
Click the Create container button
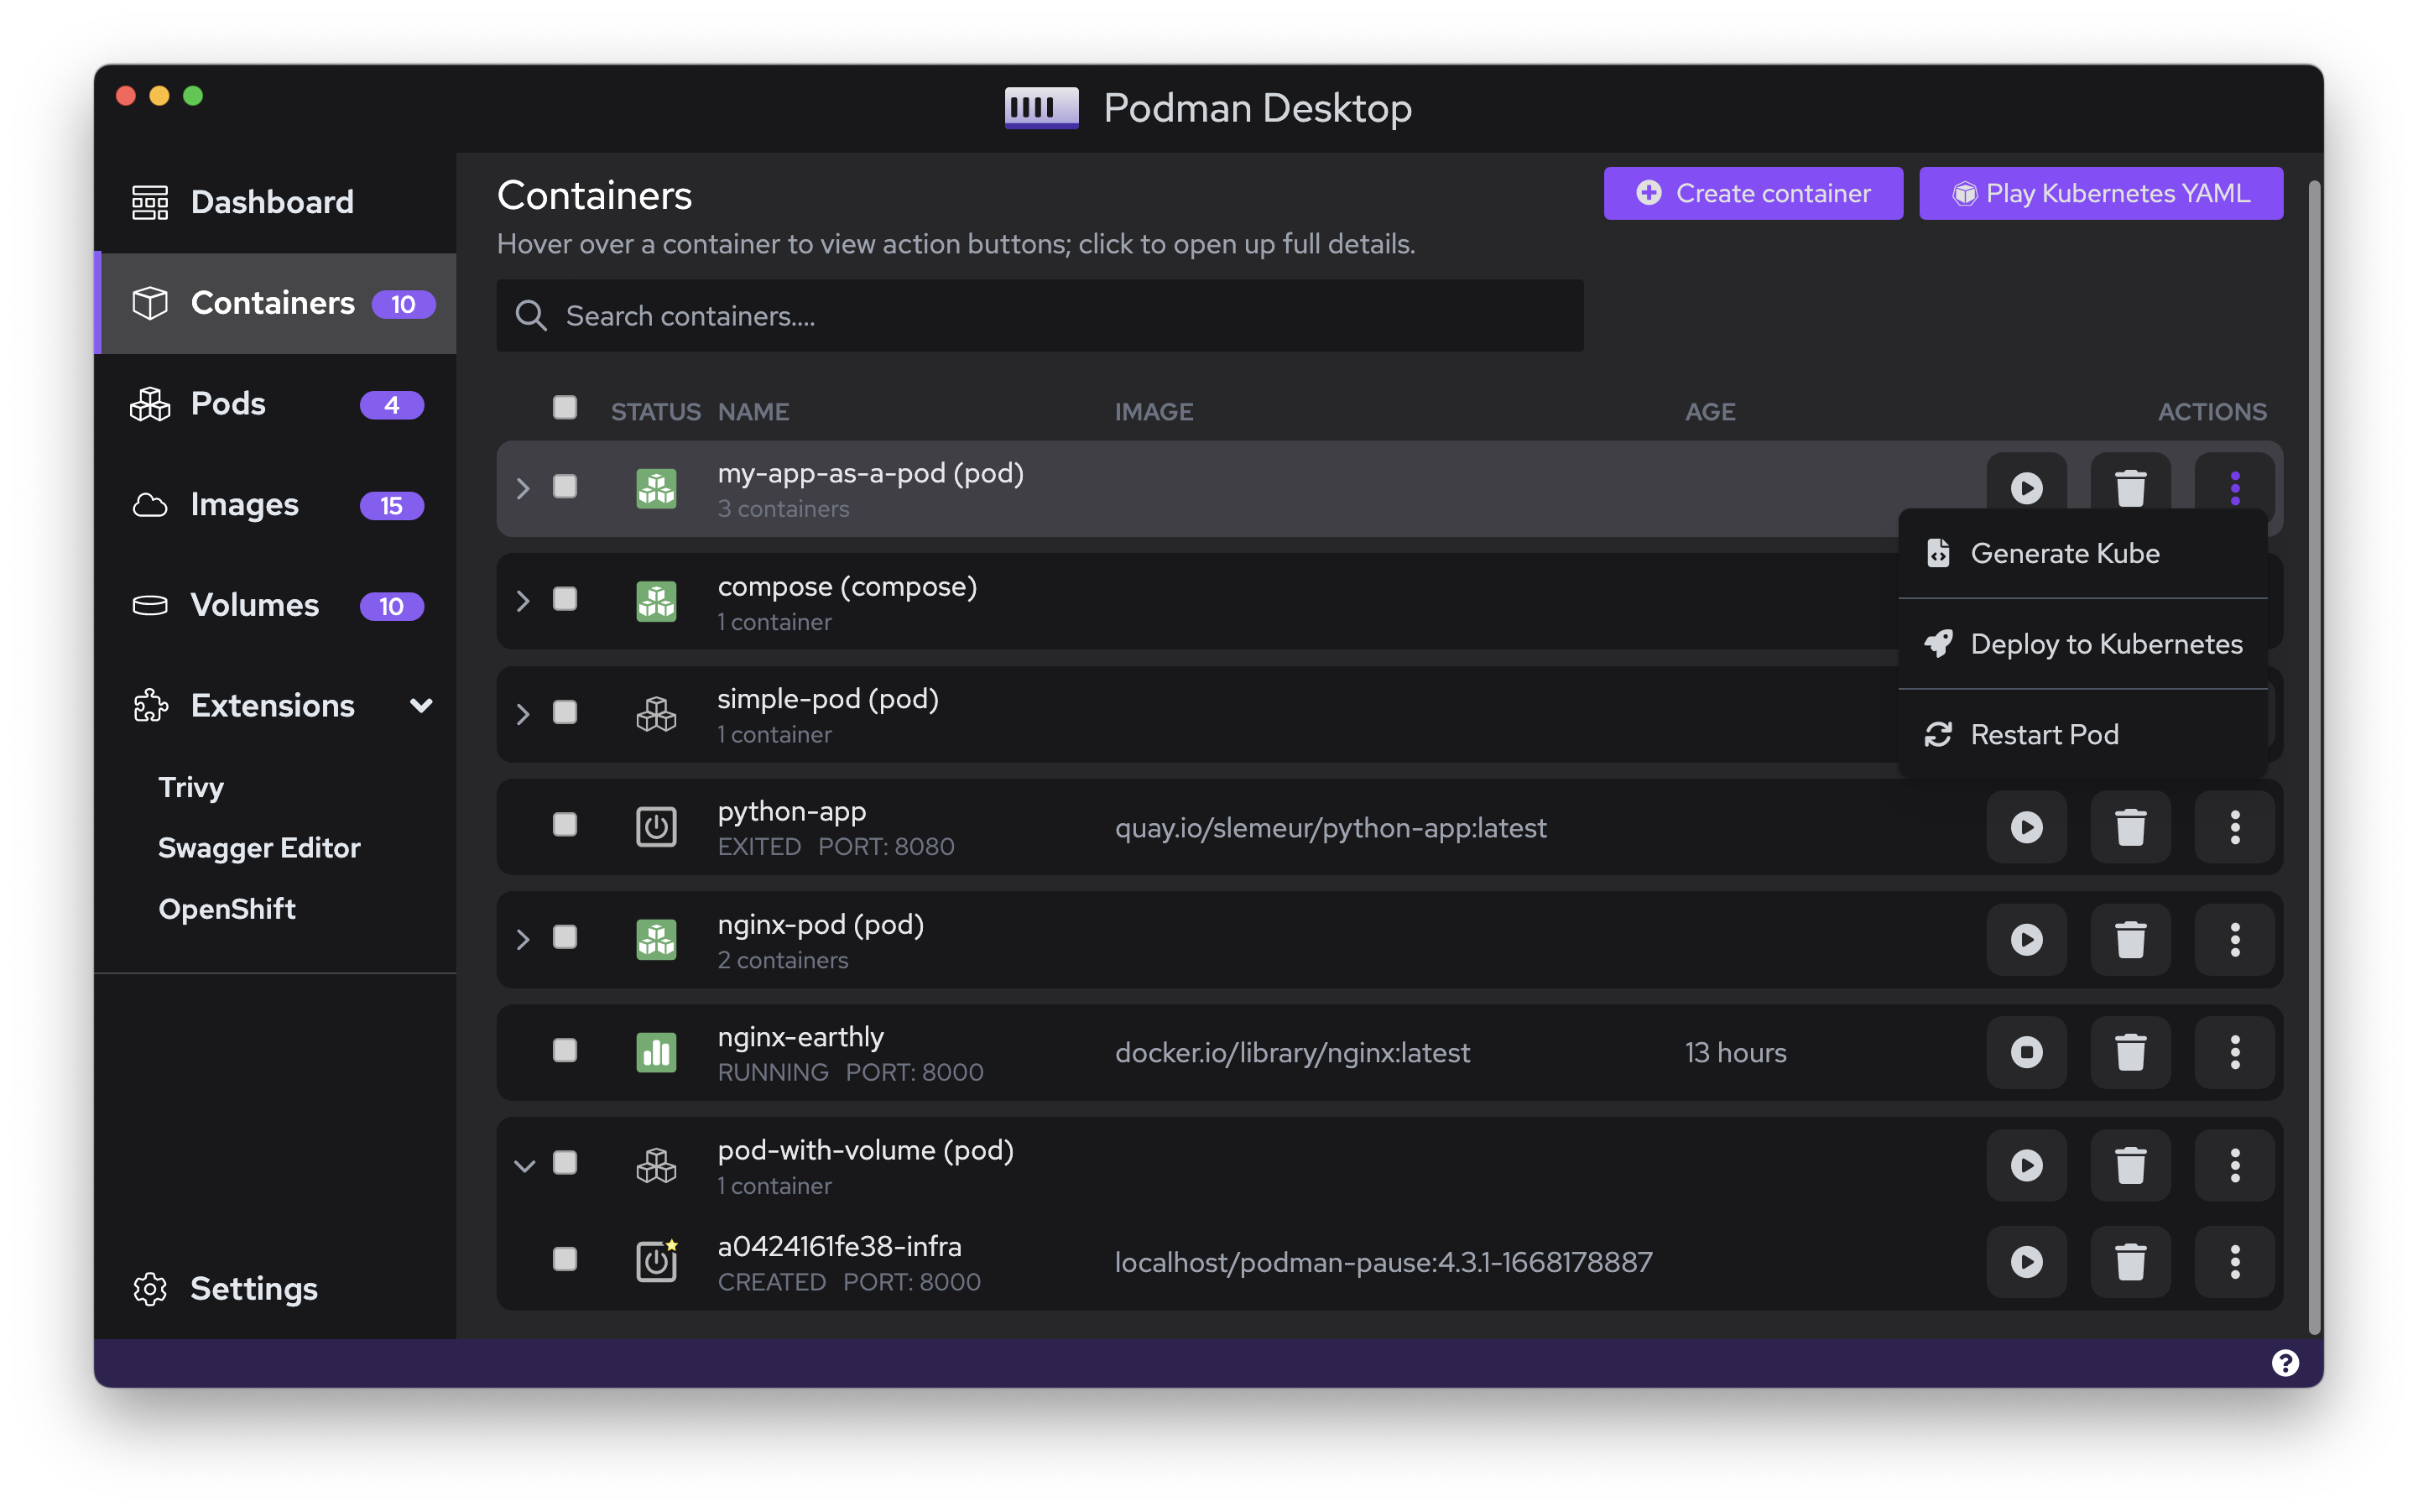[1752, 193]
